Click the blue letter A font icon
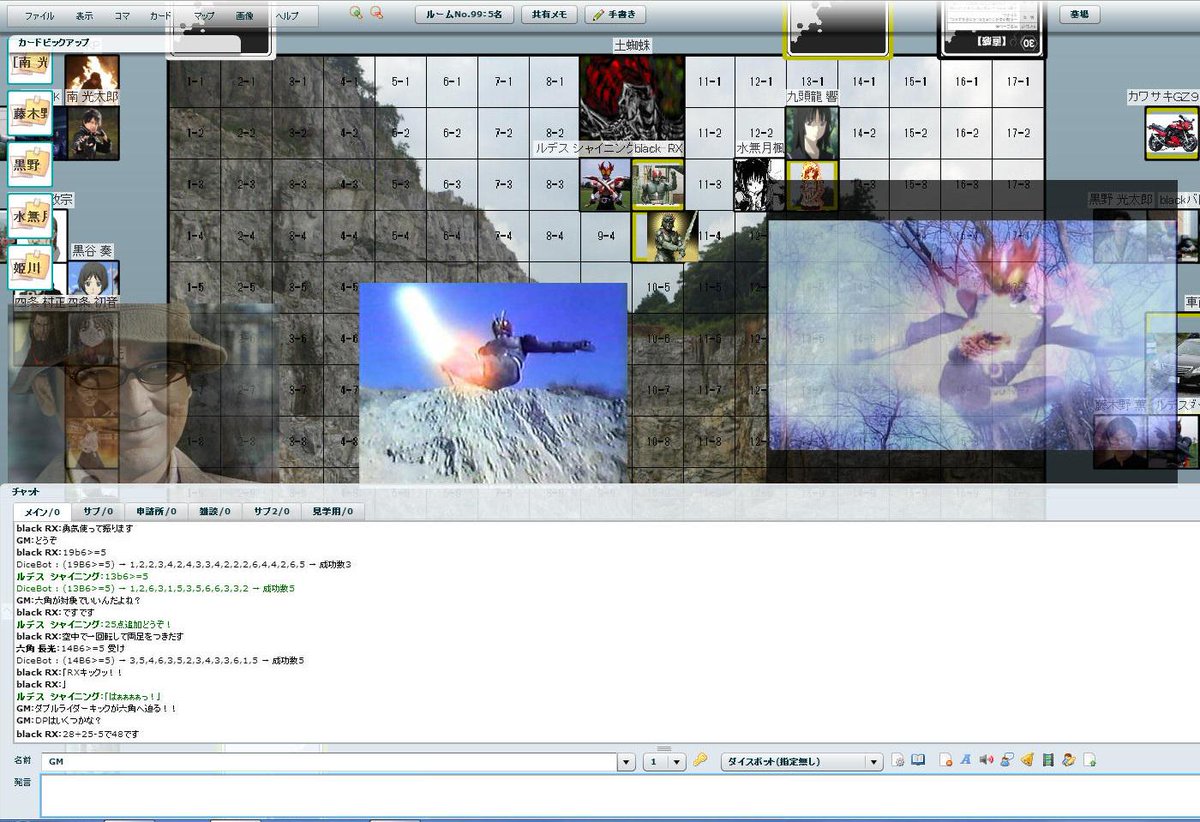 [x=966, y=760]
